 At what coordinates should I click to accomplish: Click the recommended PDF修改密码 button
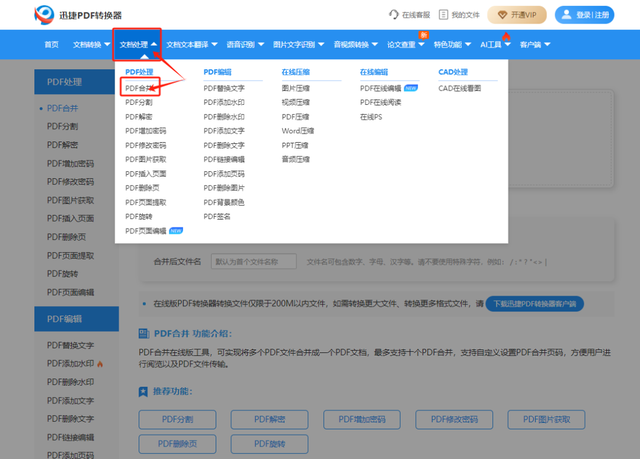point(454,419)
